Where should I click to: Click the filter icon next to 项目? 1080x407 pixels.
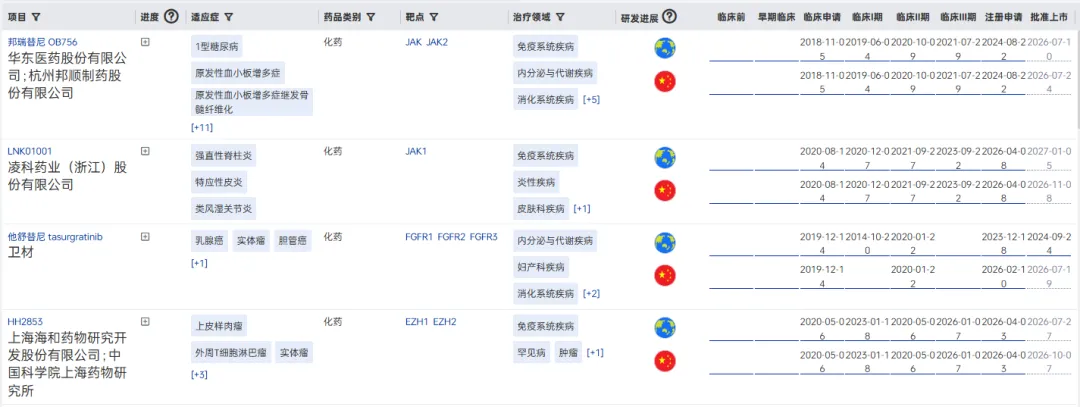click(37, 17)
